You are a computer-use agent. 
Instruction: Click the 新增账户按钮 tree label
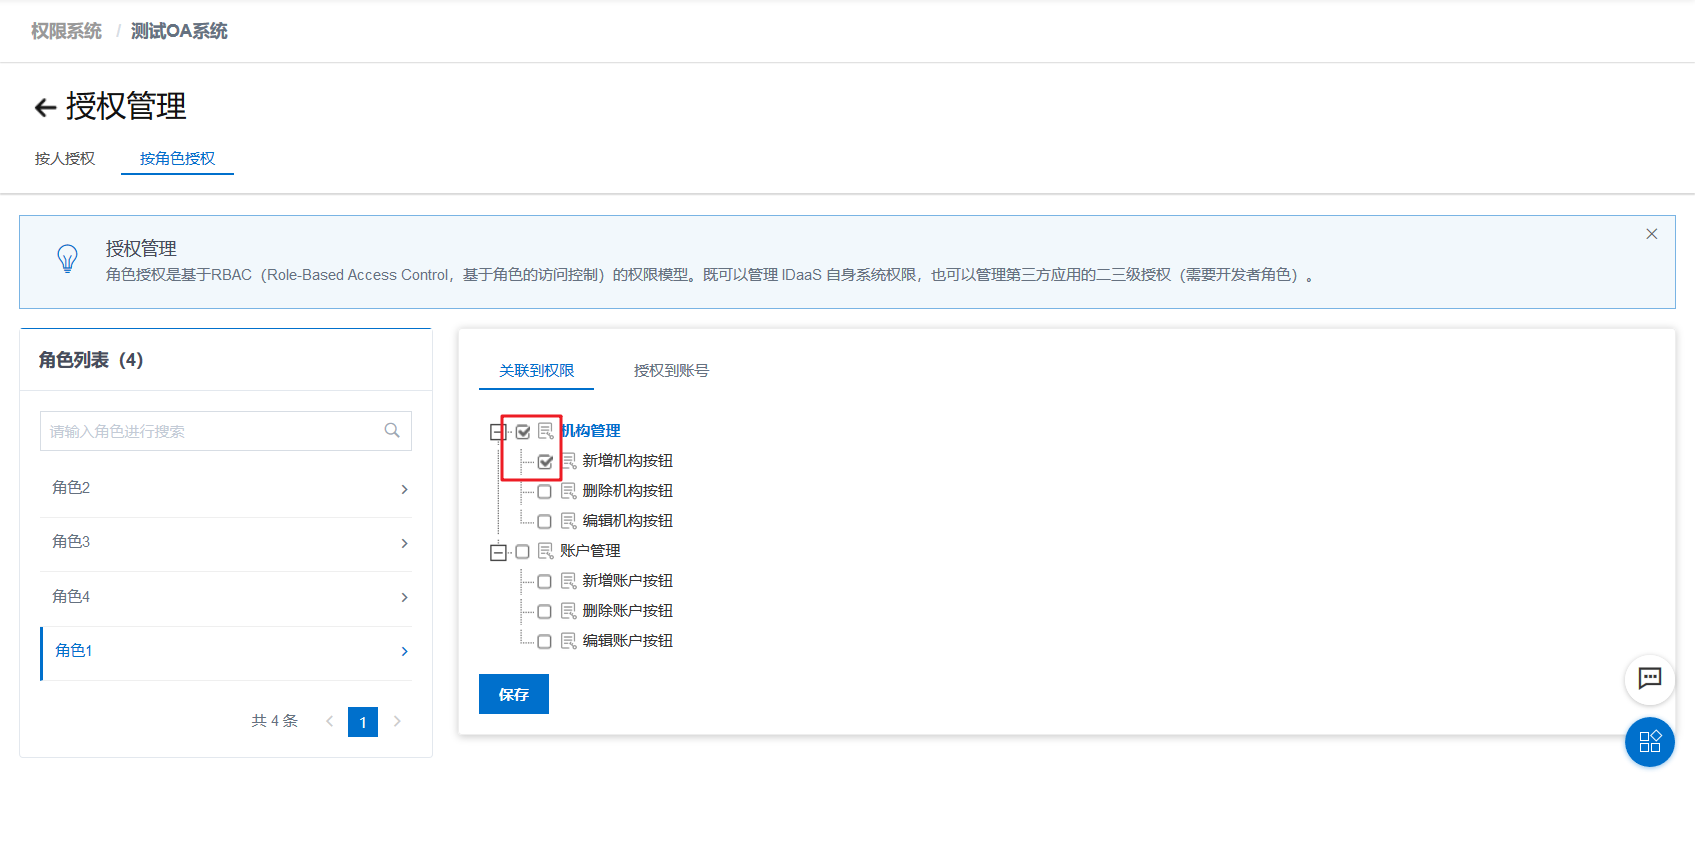click(x=628, y=581)
